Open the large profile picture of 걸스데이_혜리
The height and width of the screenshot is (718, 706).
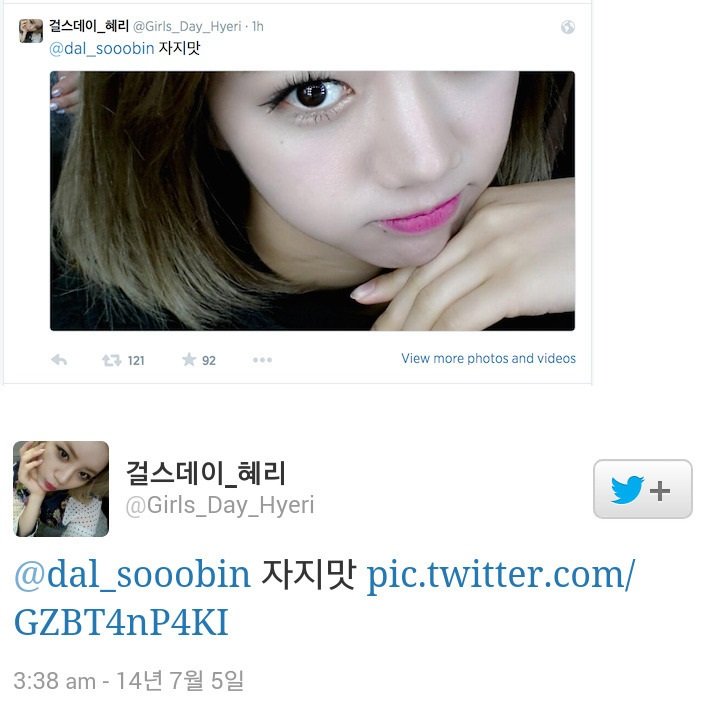point(61,489)
